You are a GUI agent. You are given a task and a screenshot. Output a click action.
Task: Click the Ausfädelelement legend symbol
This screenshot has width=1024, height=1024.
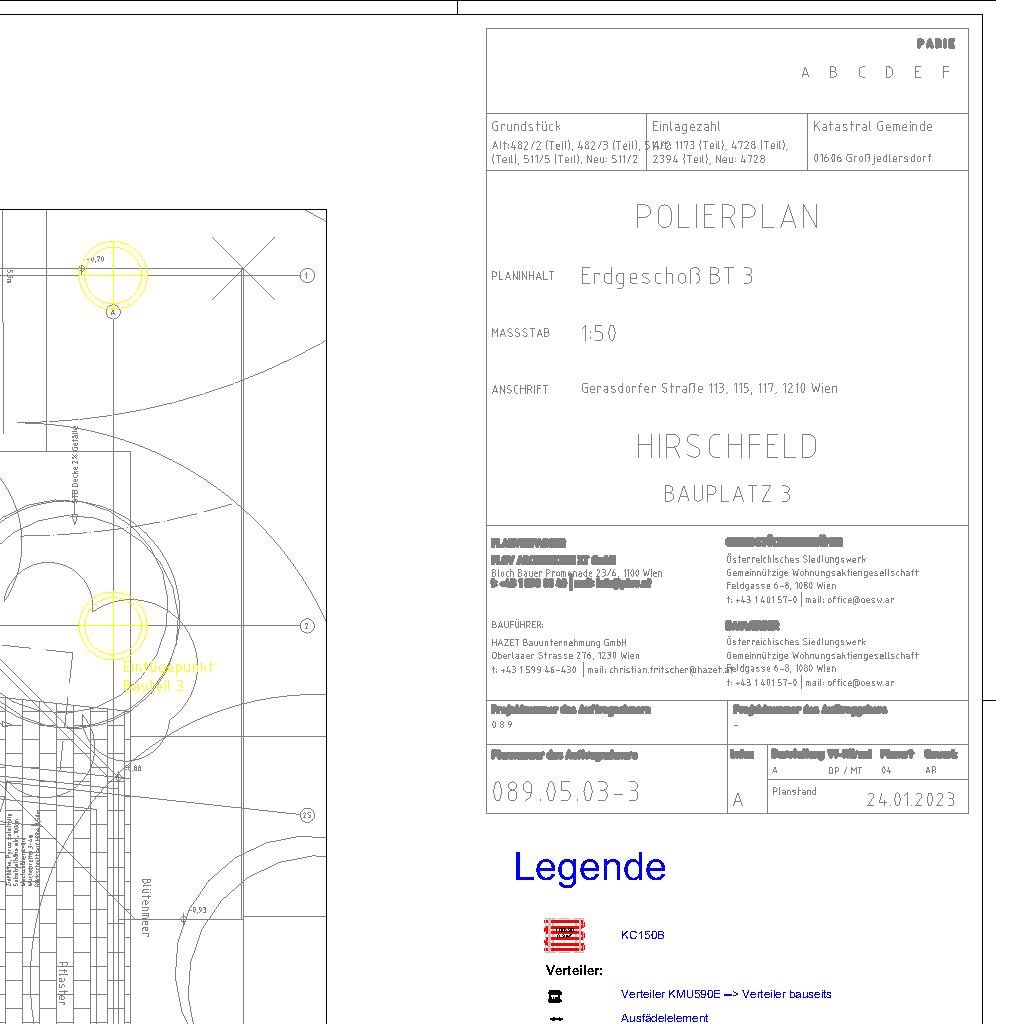tap(556, 1019)
